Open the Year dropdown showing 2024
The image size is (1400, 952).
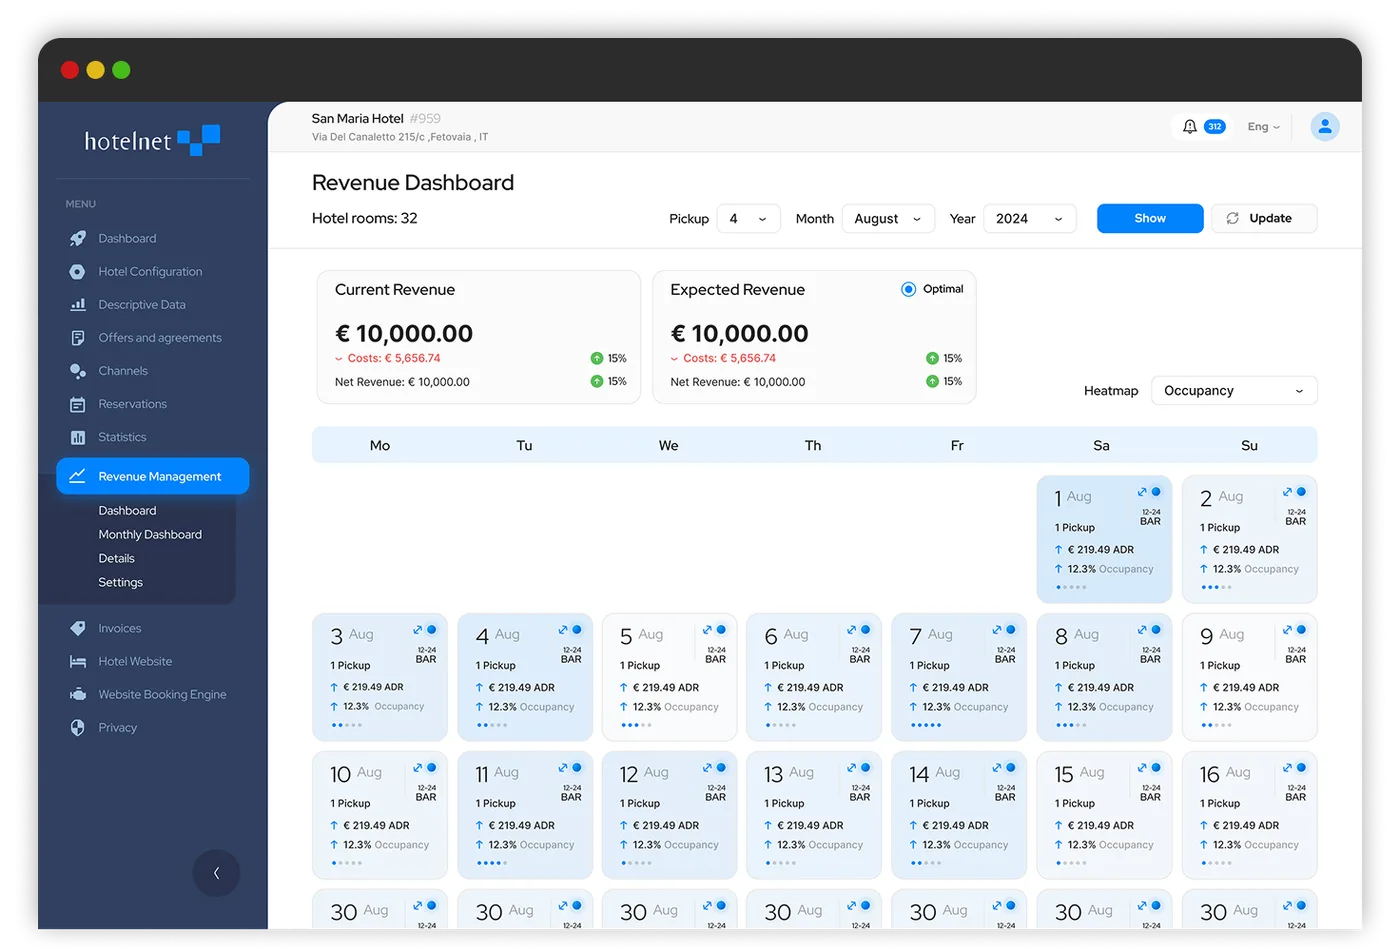1030,219
